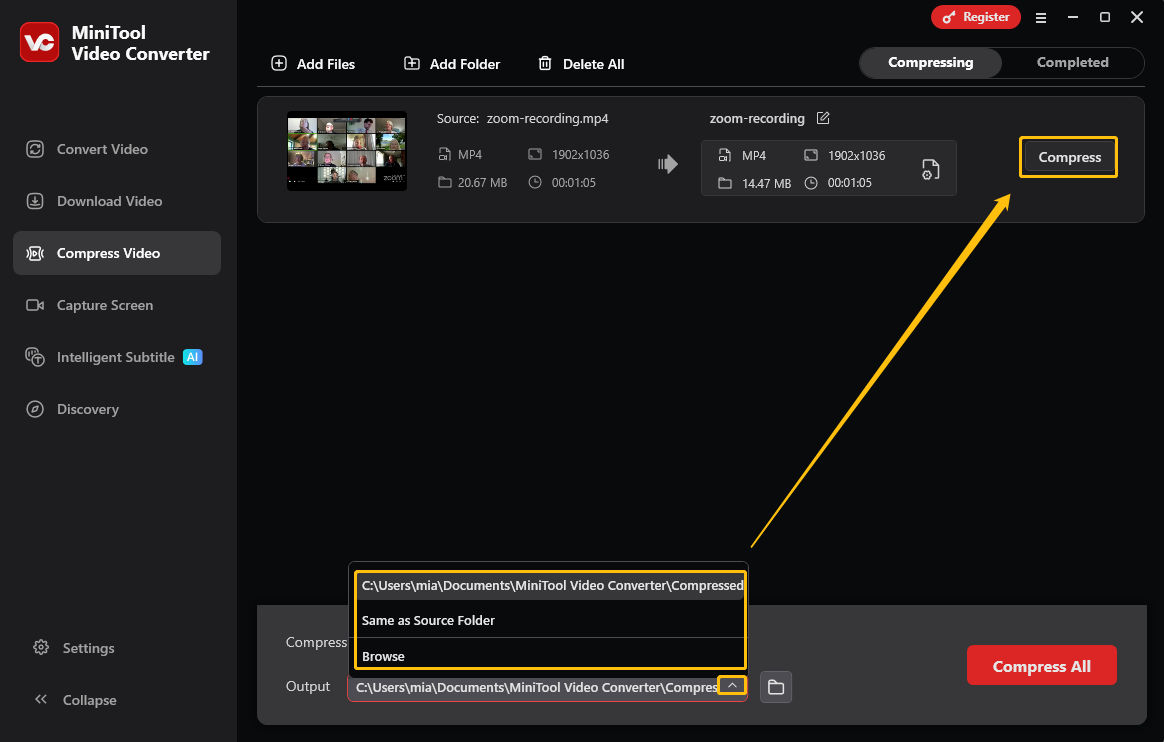Image resolution: width=1164 pixels, height=742 pixels.
Task: Click Compress for zoom-recording
Action: click(x=1068, y=157)
